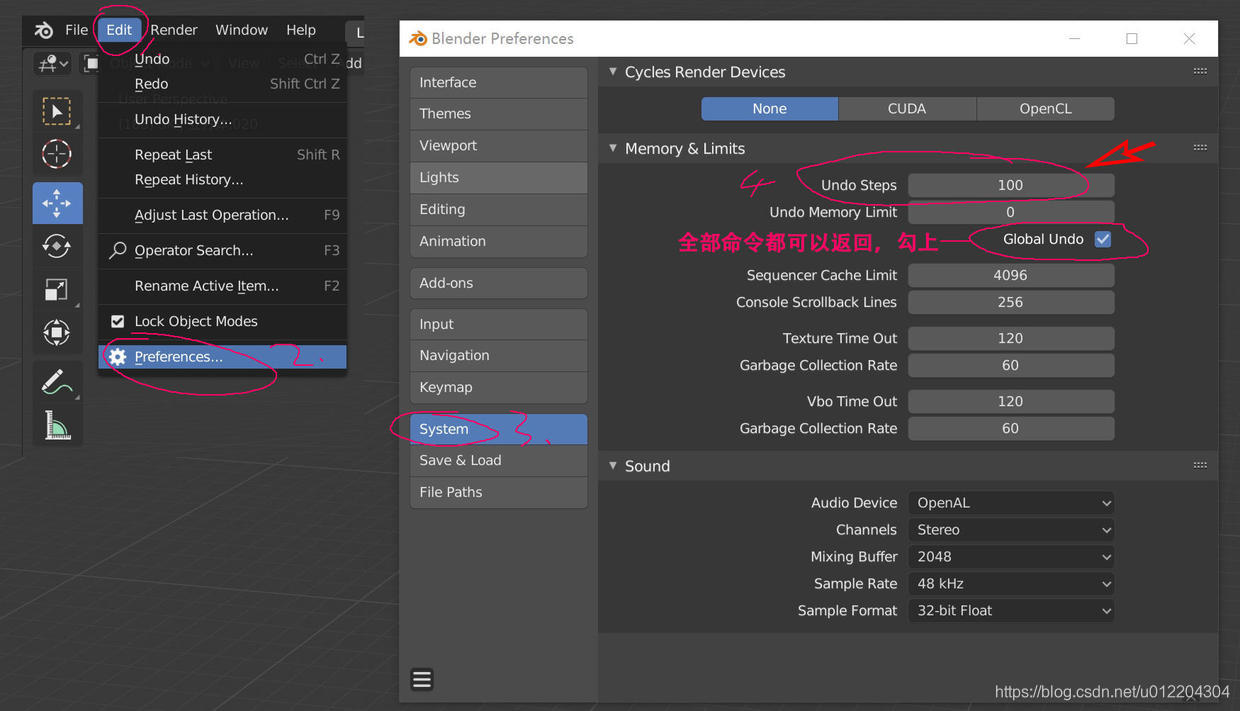Image resolution: width=1240 pixels, height=711 pixels.
Task: Open the File Paths preferences section
Action: point(499,492)
